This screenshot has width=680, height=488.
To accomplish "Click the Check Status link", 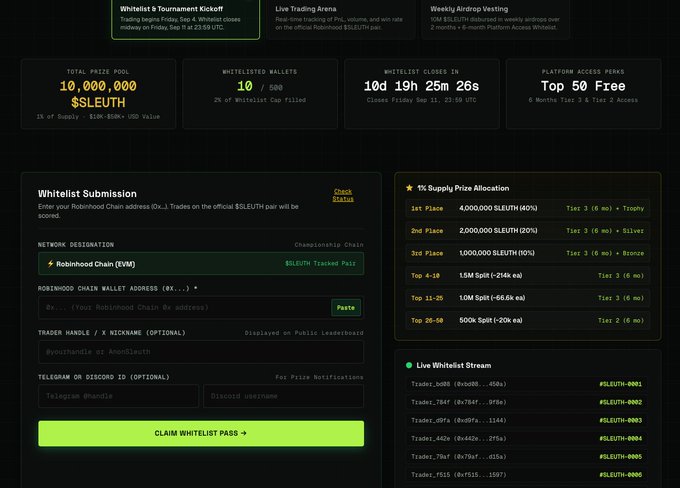I will 343,195.
